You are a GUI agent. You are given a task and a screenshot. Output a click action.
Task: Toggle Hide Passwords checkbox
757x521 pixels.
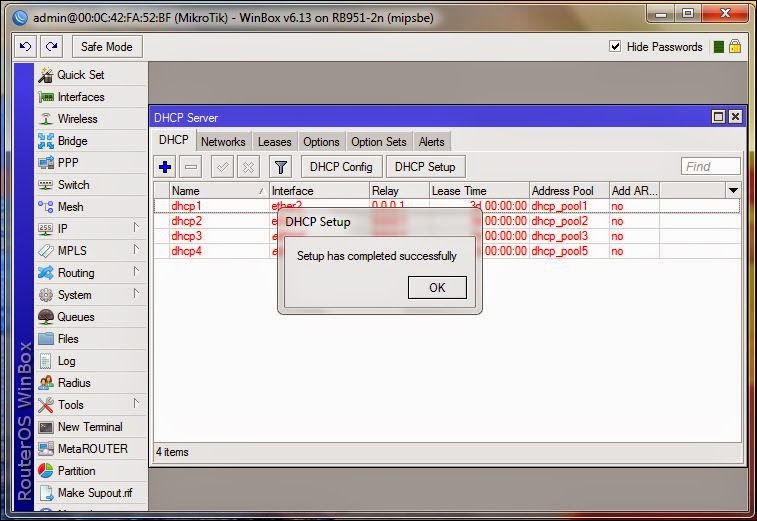[615, 46]
